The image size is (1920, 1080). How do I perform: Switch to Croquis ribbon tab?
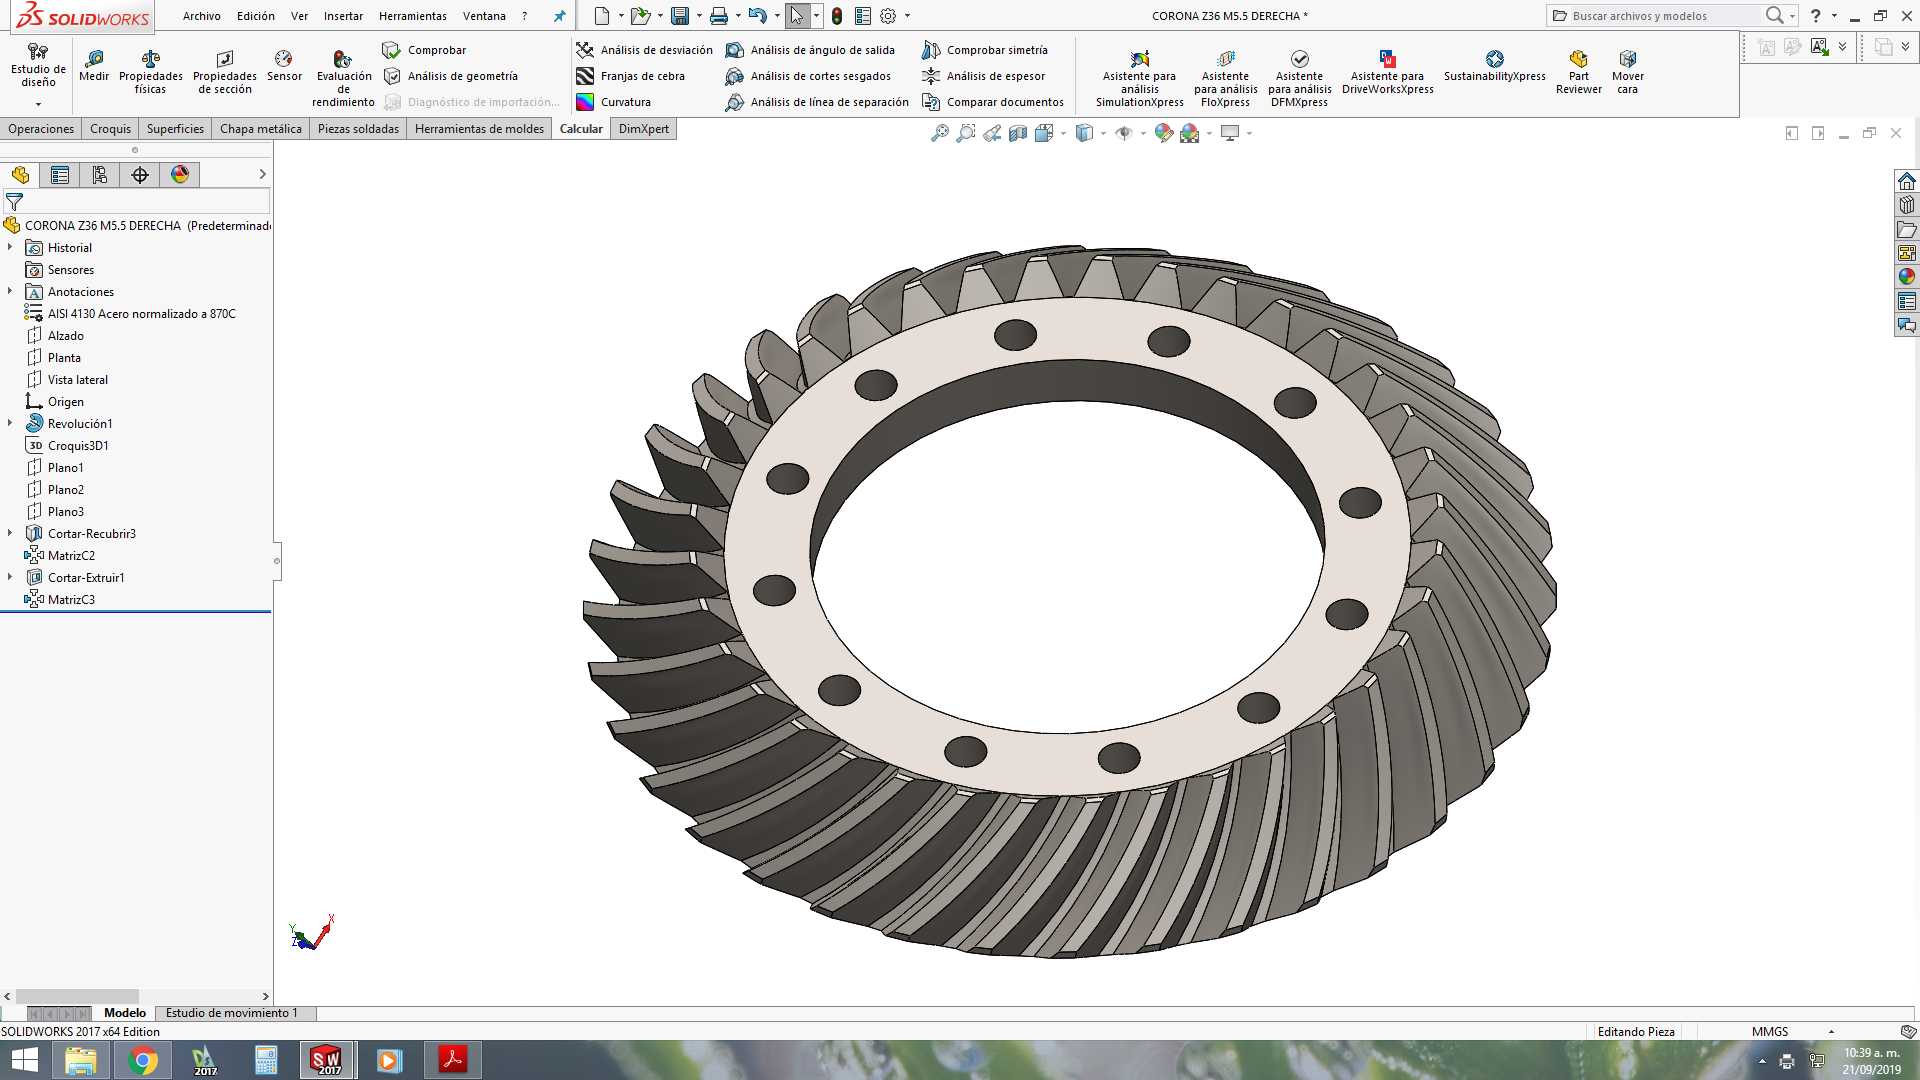pos(110,129)
